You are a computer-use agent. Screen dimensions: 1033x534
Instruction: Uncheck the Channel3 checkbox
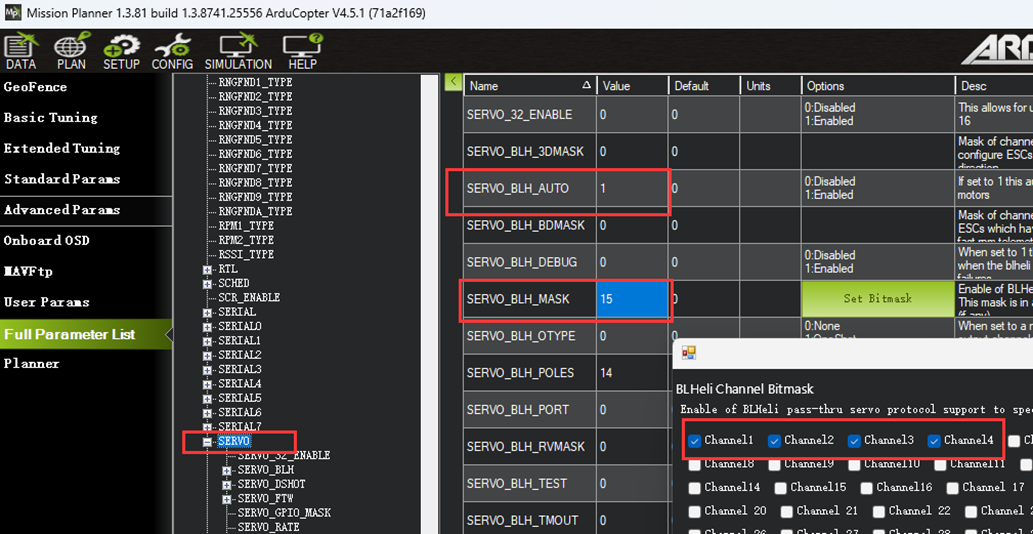tap(854, 441)
